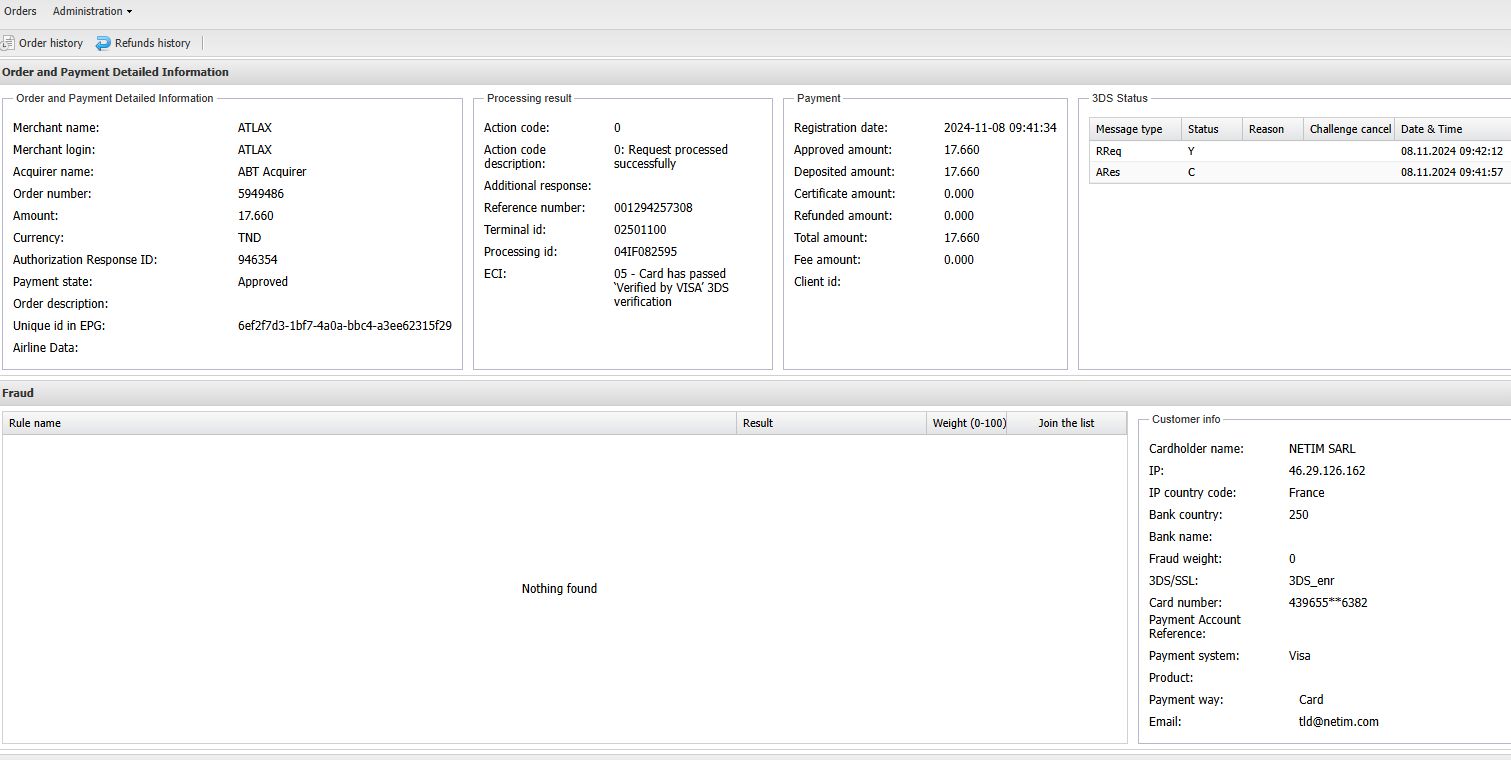The width and height of the screenshot is (1511, 760).
Task: Click the Unique id in EPG value
Action: coord(344,326)
